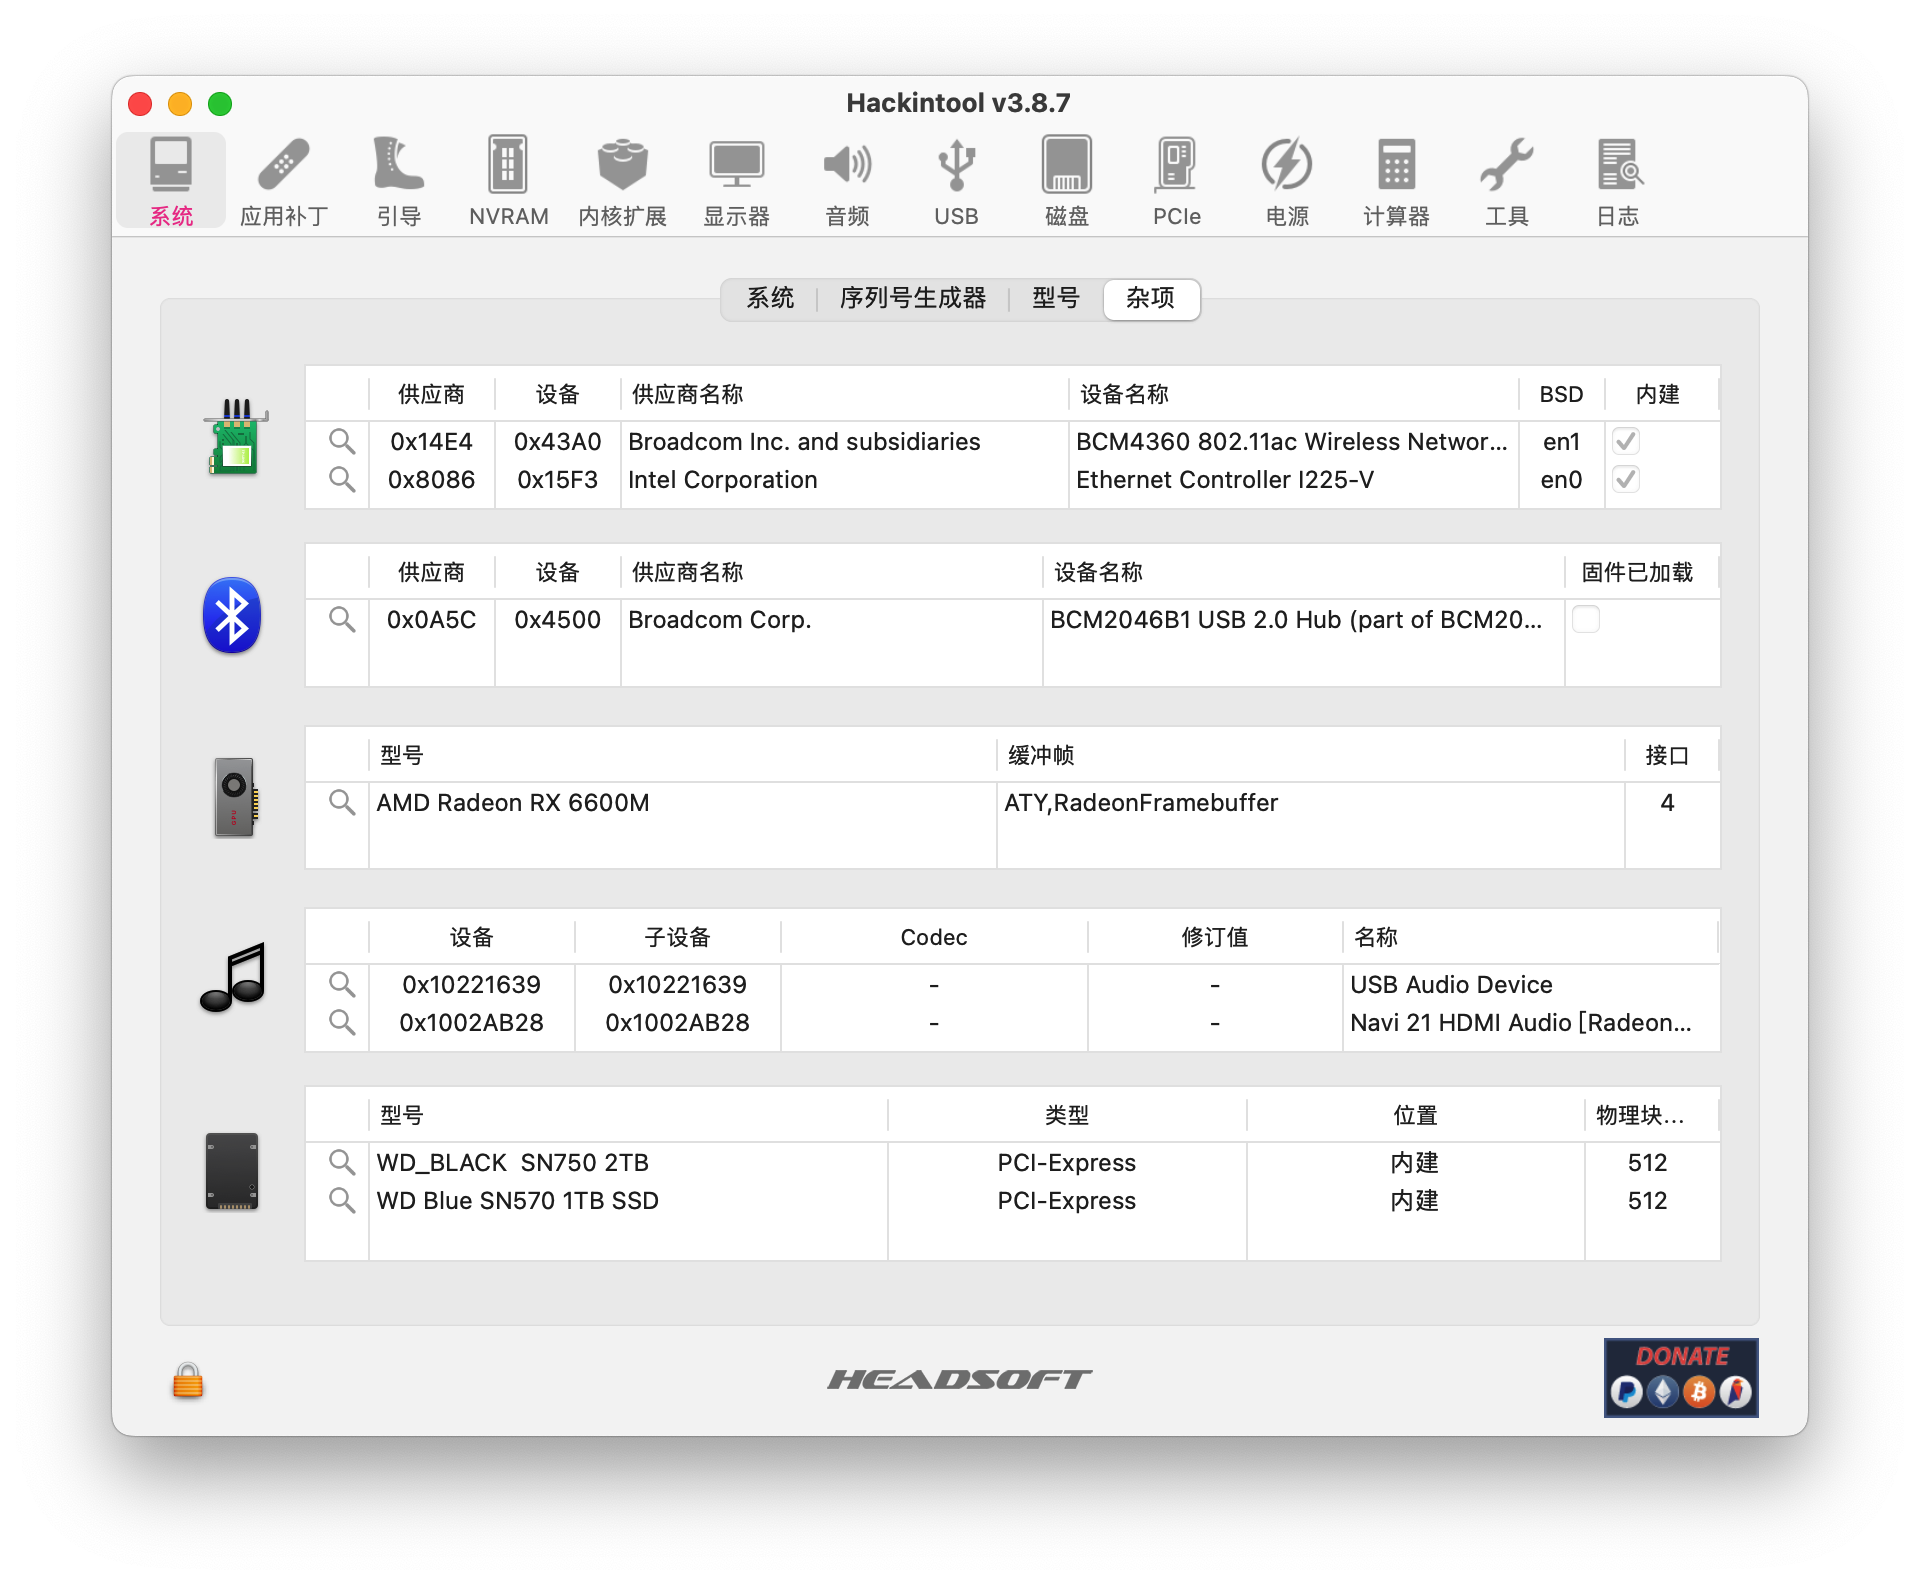Sort disk table by 类型 column header

click(x=1066, y=1115)
